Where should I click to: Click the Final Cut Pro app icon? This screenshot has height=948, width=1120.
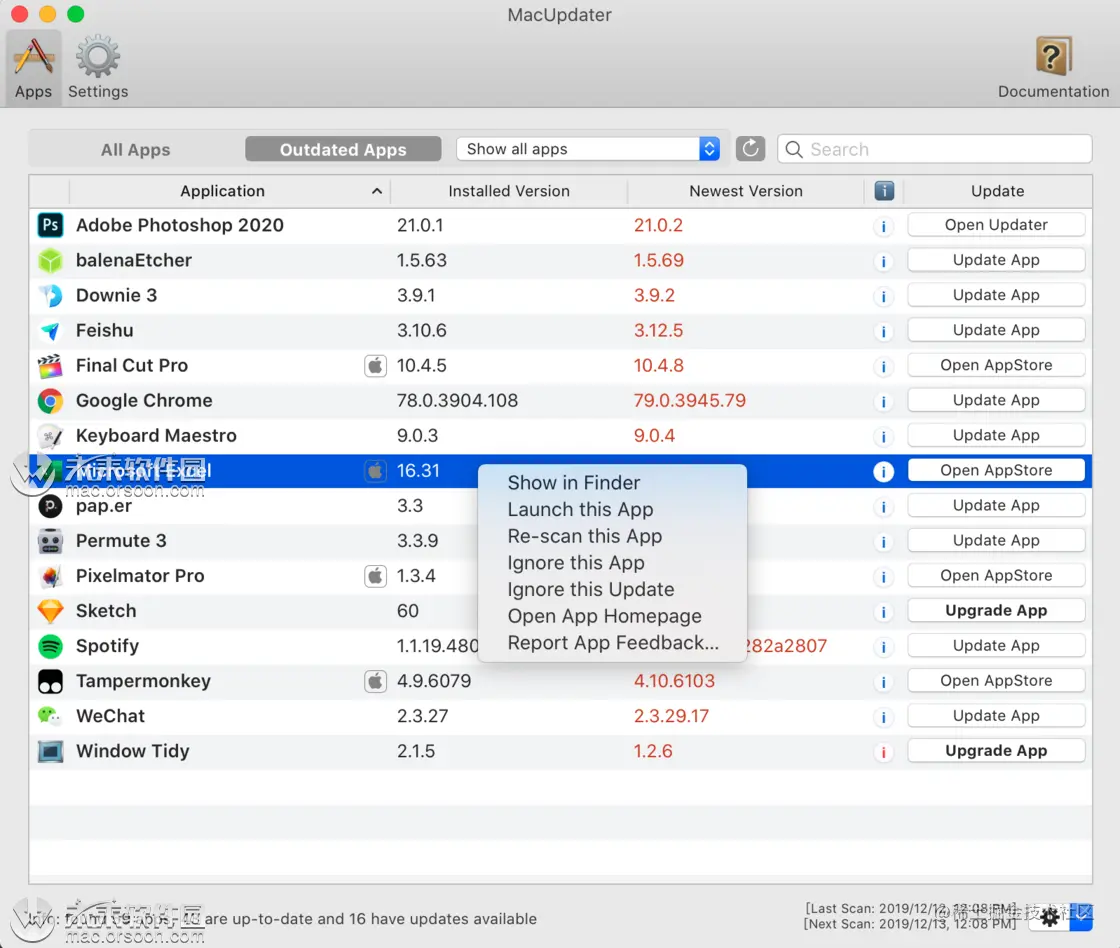(50, 365)
